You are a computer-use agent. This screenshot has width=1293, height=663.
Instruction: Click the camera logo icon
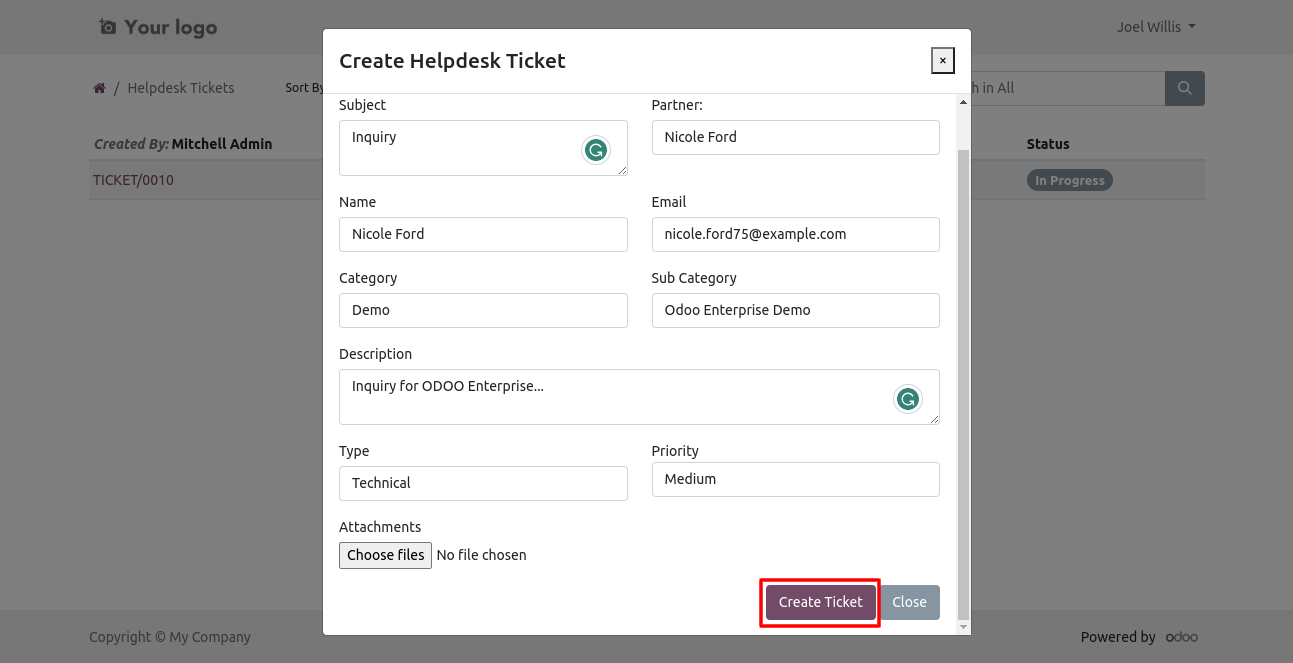(107, 27)
